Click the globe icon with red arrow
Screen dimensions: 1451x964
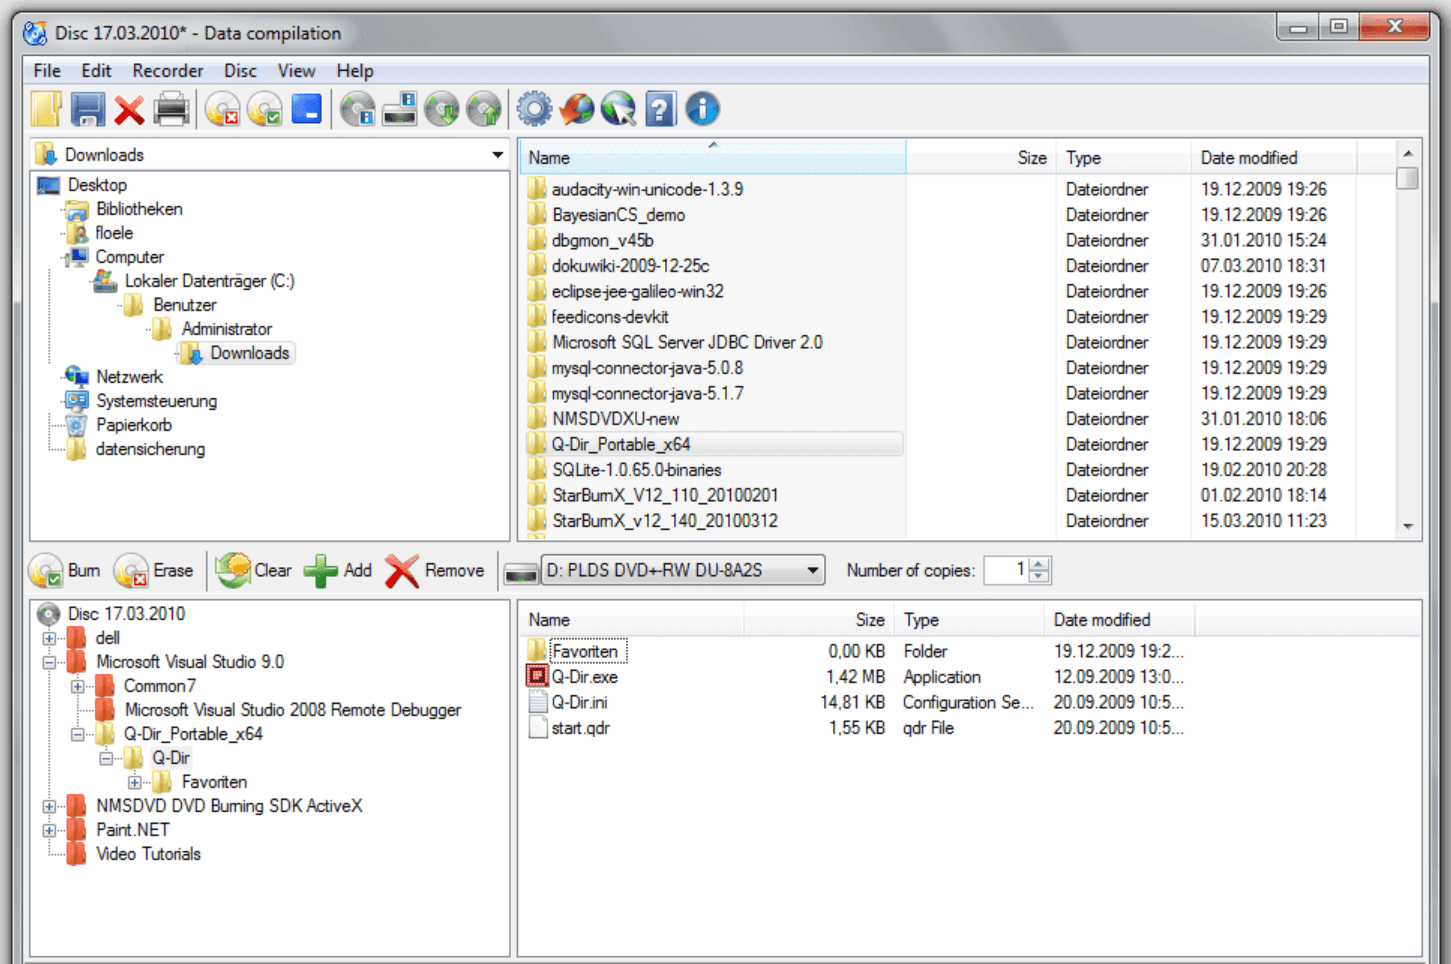click(x=577, y=109)
